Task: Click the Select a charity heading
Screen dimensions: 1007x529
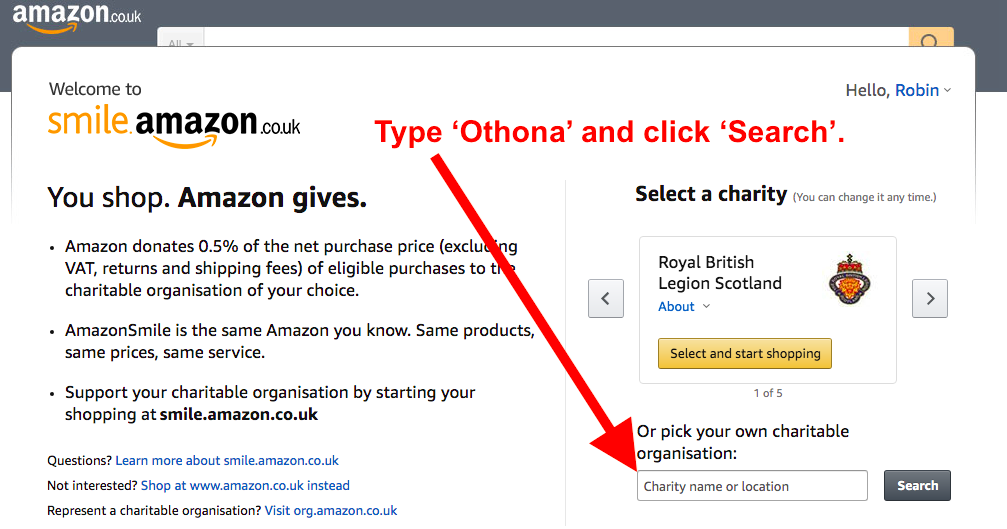Action: click(711, 194)
